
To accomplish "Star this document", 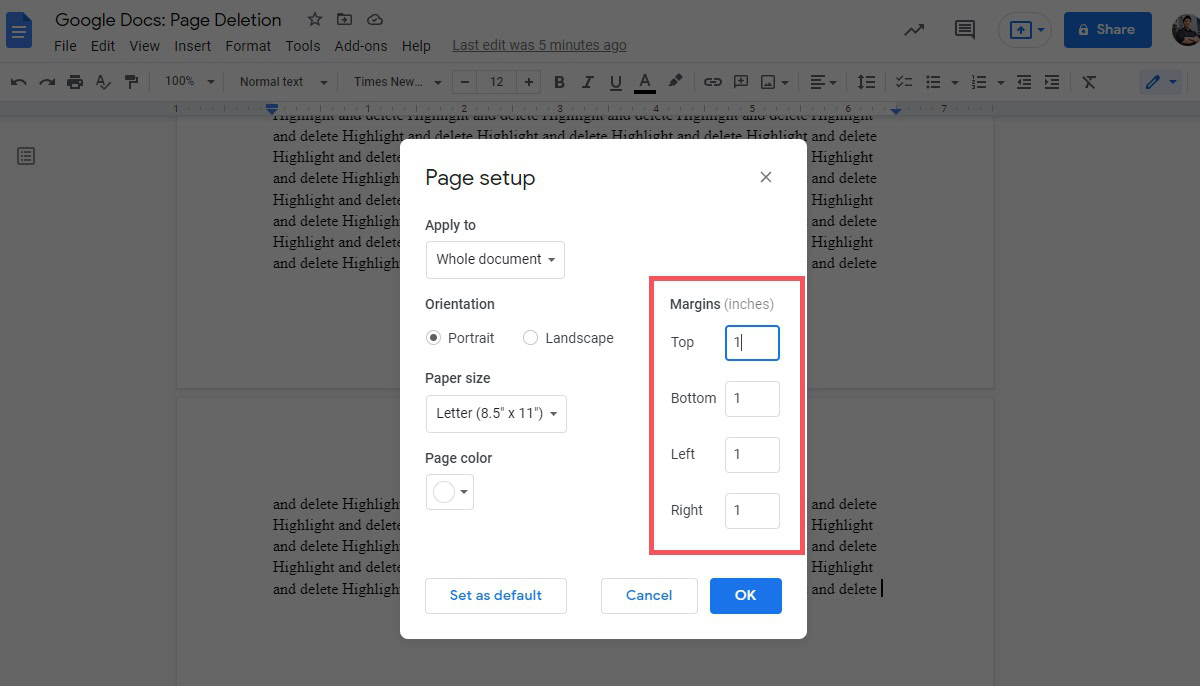I will 315,20.
